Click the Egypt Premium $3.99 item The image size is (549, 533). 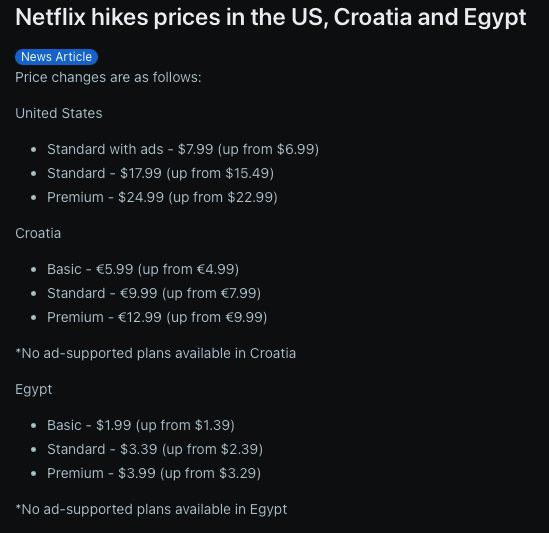click(154, 473)
